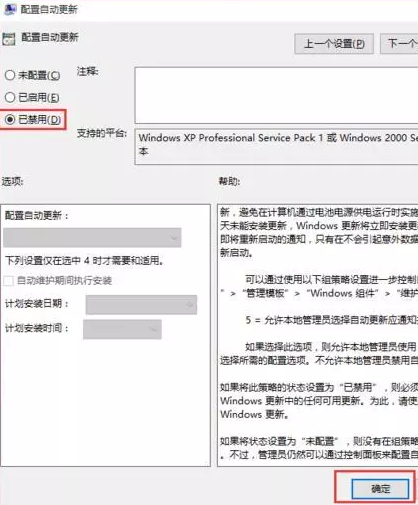Screen dimensions: 418x505
Task: Open the 计划安装时间 dropdown
Action: (x=122, y=329)
